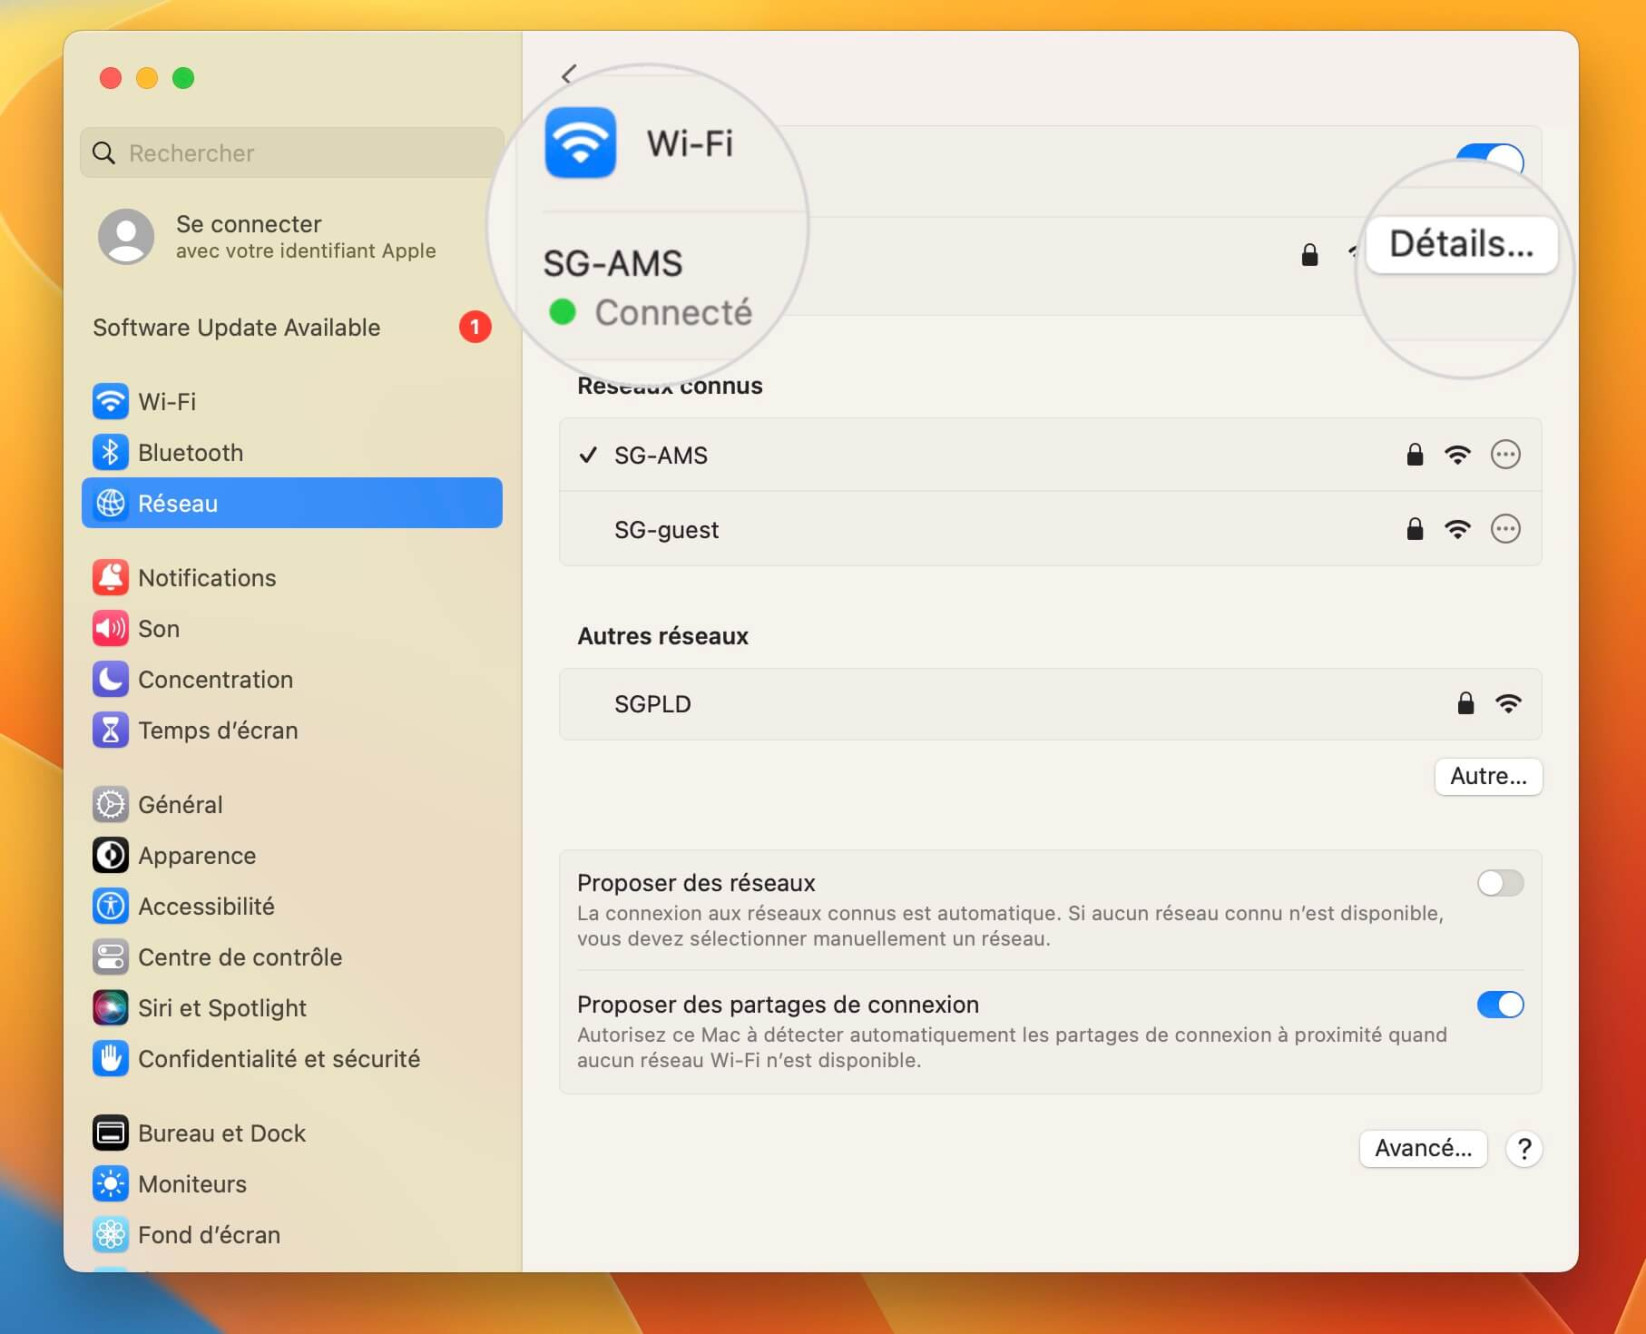
Task: Select the Réseau globe icon
Action: [x=111, y=503]
